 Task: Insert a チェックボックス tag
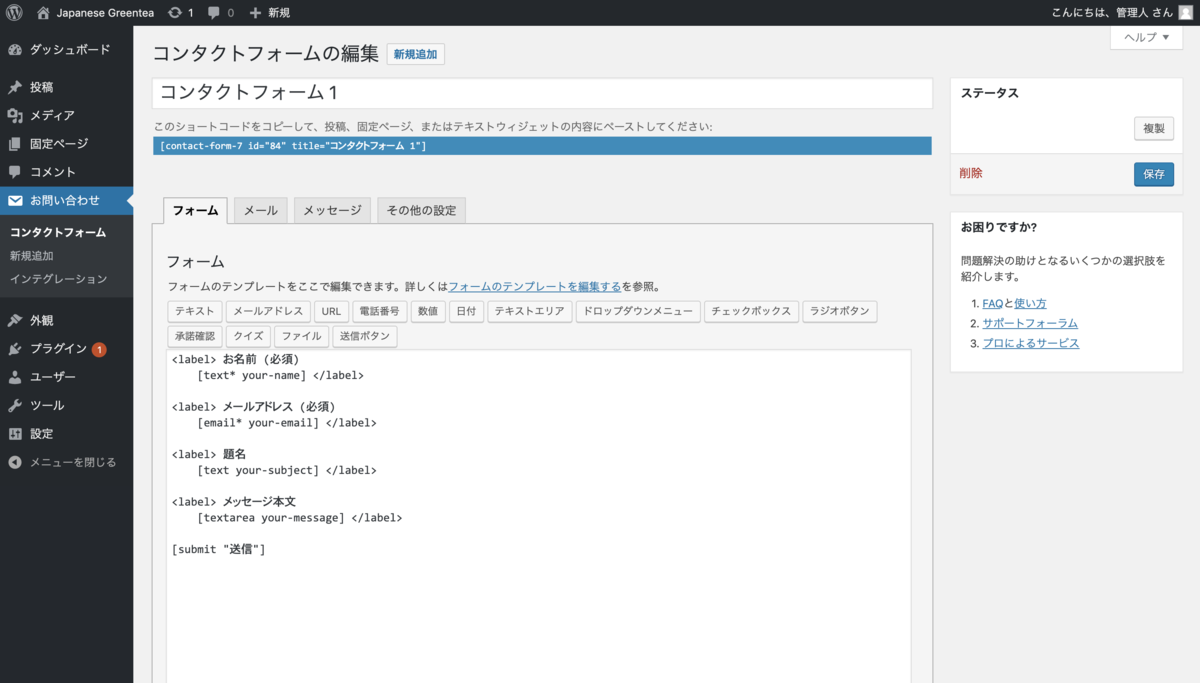pos(751,311)
